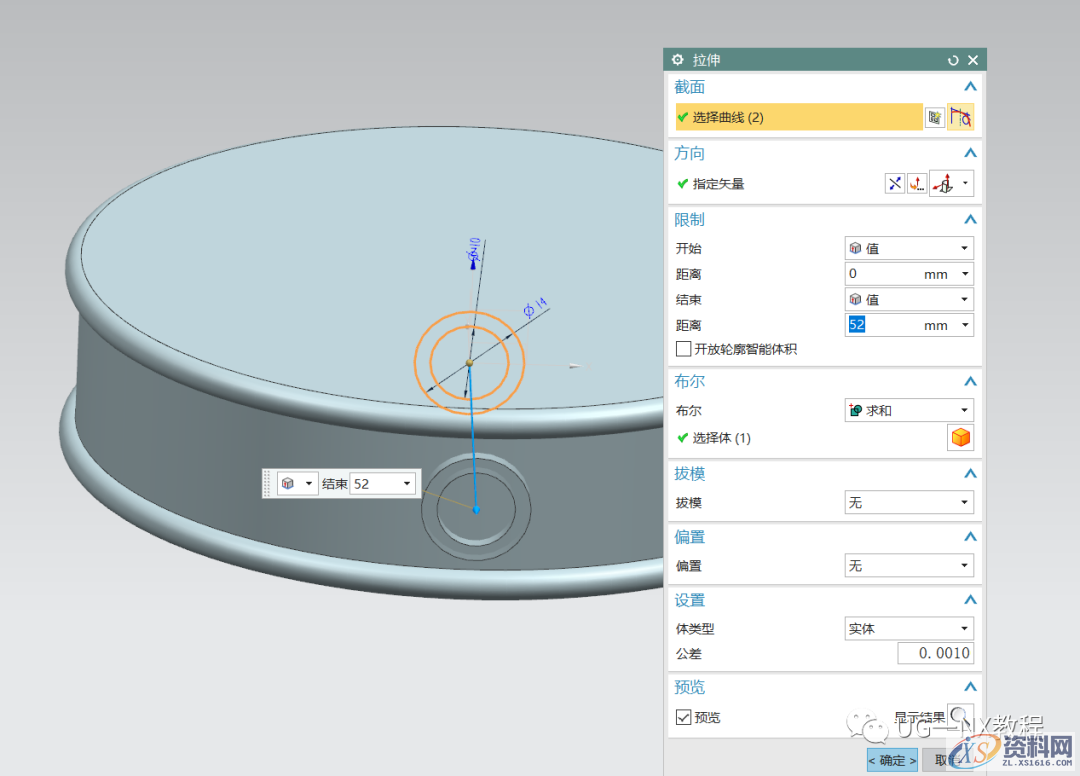This screenshot has height=776, width=1080.
Task: Open the 布尔 求和 dropdown
Action: point(908,410)
